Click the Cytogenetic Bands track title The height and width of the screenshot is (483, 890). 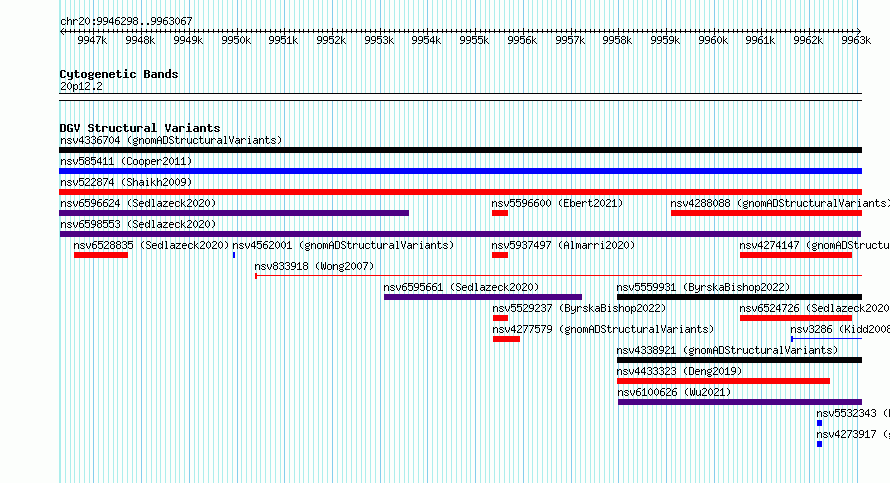coord(119,74)
